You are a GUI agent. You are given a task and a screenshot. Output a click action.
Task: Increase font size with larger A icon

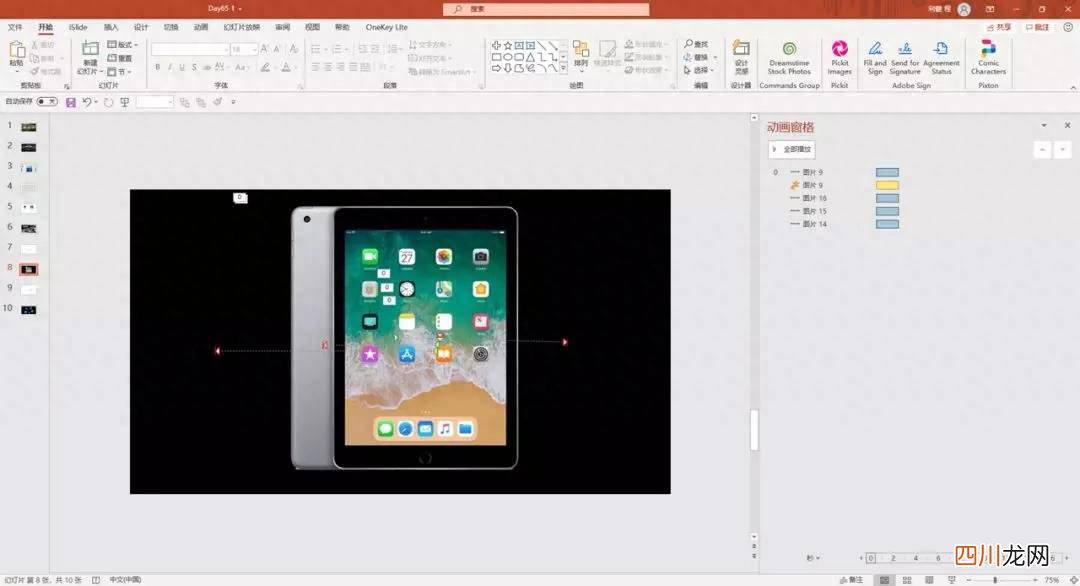click(264, 49)
